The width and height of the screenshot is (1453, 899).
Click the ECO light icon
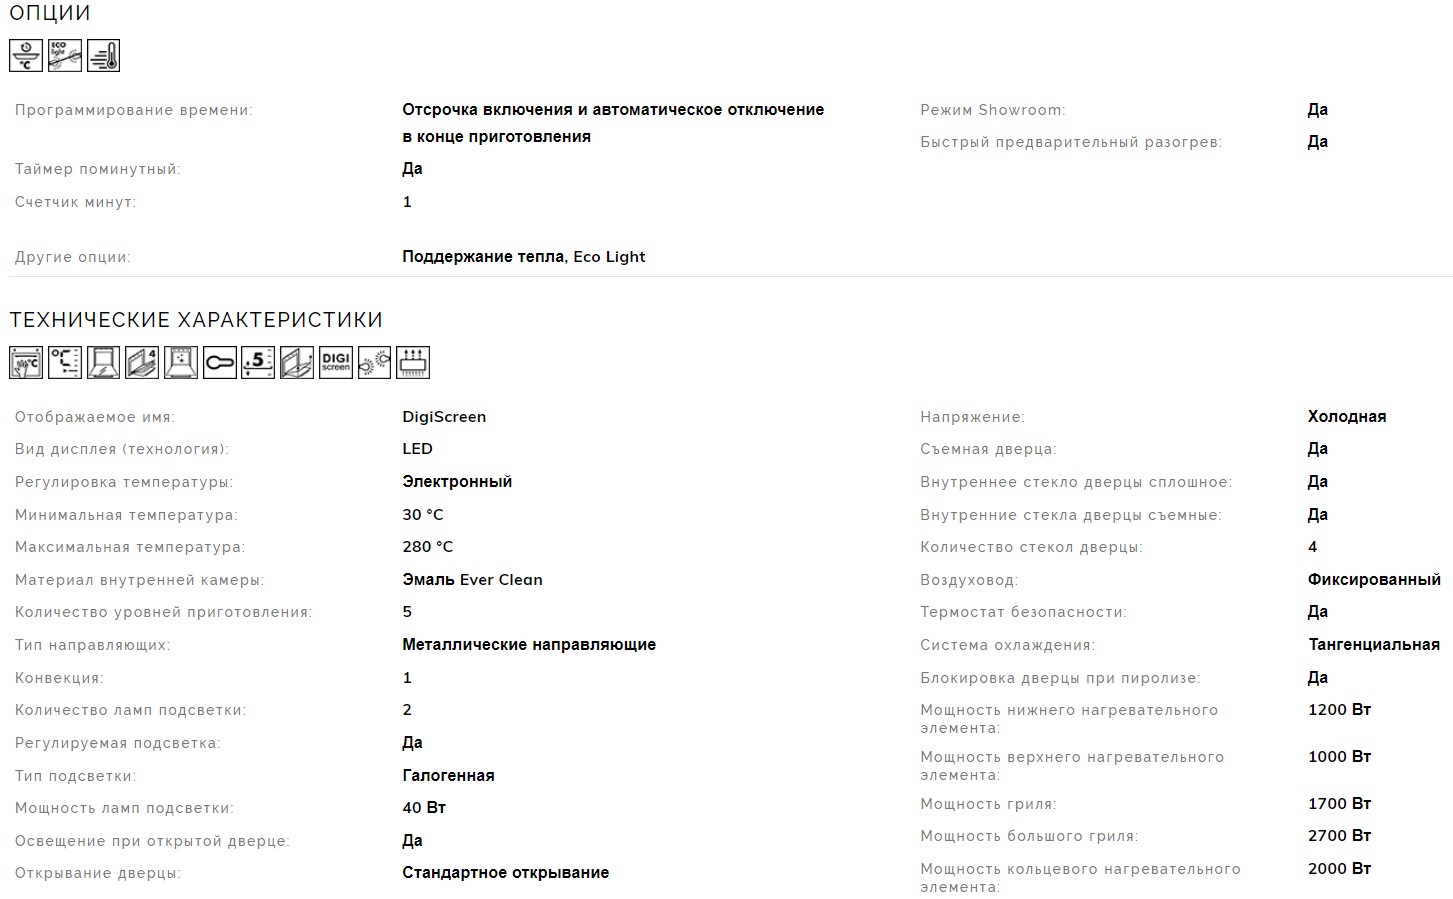click(x=65, y=56)
